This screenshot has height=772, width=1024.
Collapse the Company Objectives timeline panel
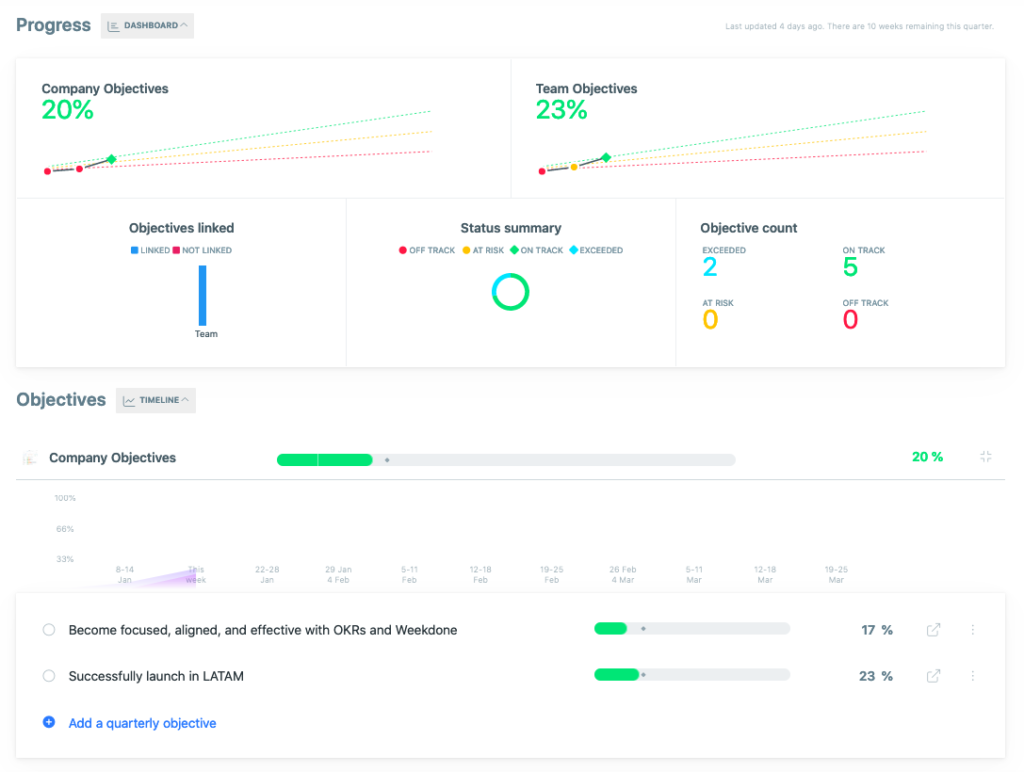point(986,457)
